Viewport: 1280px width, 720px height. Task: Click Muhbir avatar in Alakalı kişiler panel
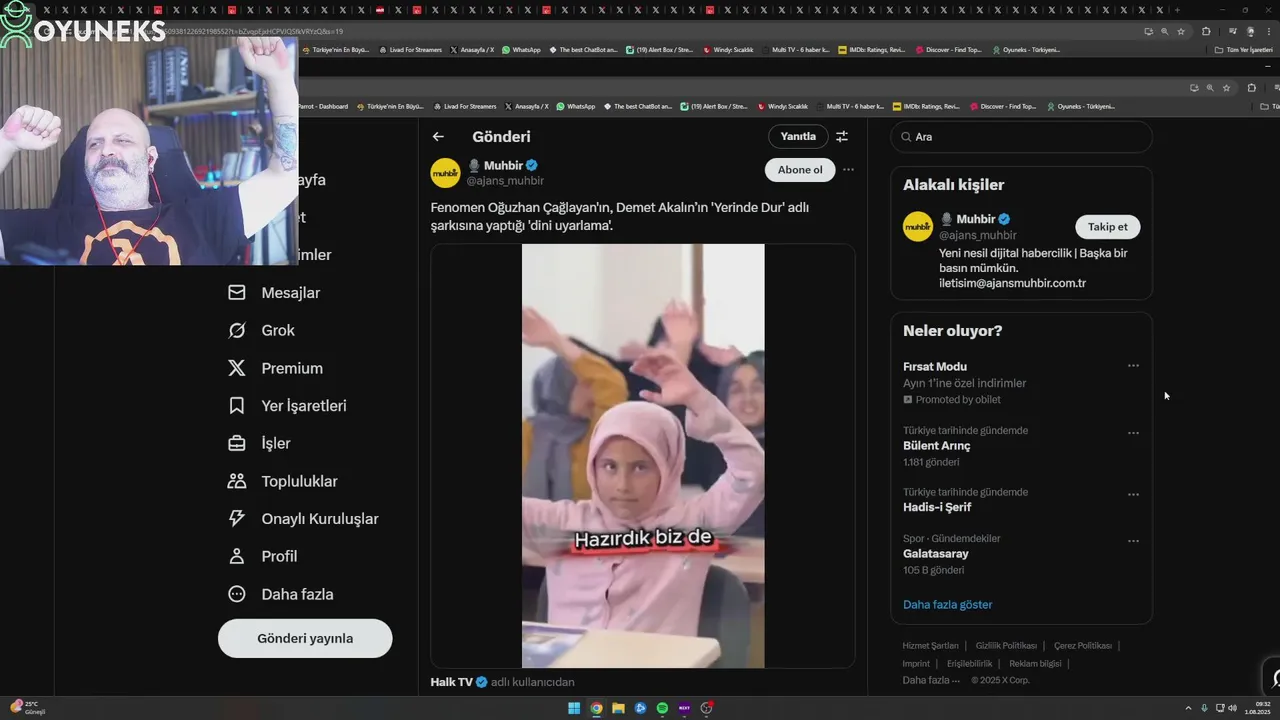coord(918,226)
